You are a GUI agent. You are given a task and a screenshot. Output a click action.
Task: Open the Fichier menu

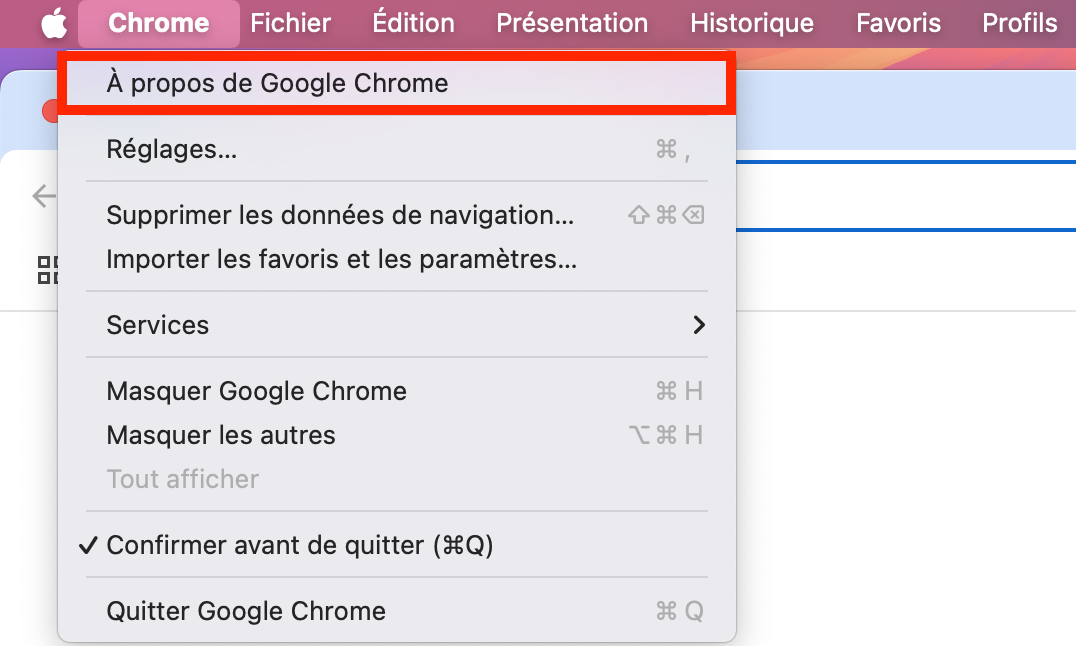tap(290, 23)
